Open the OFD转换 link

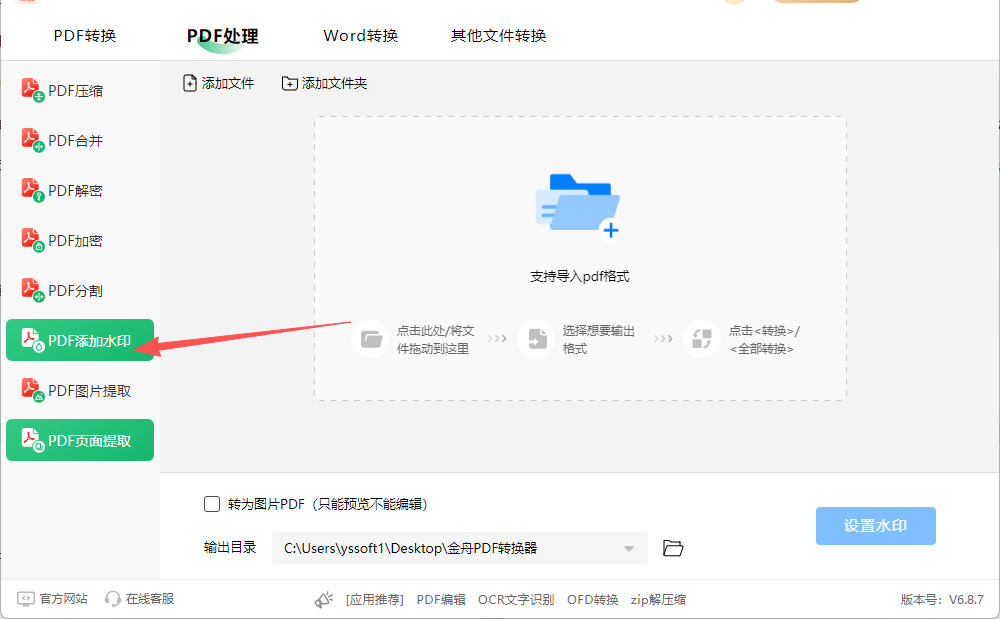click(x=592, y=600)
